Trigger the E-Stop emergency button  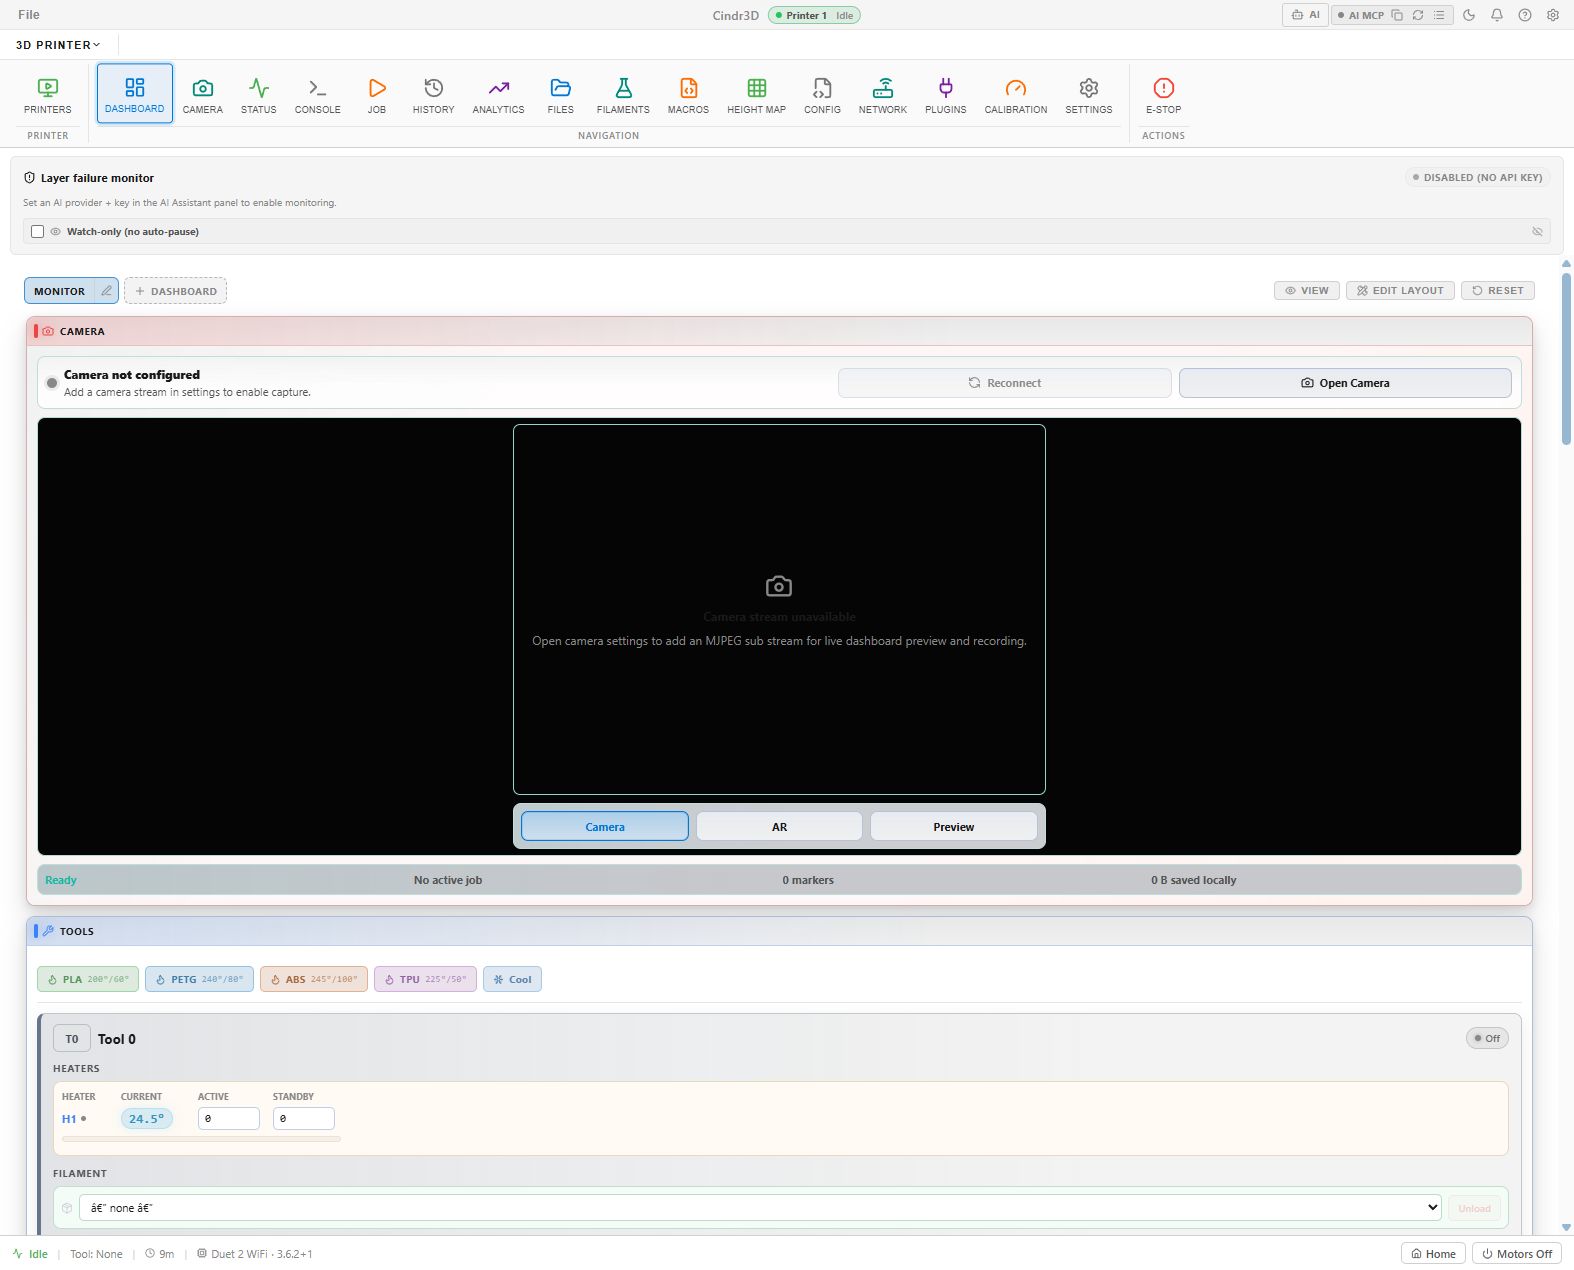[x=1164, y=94]
